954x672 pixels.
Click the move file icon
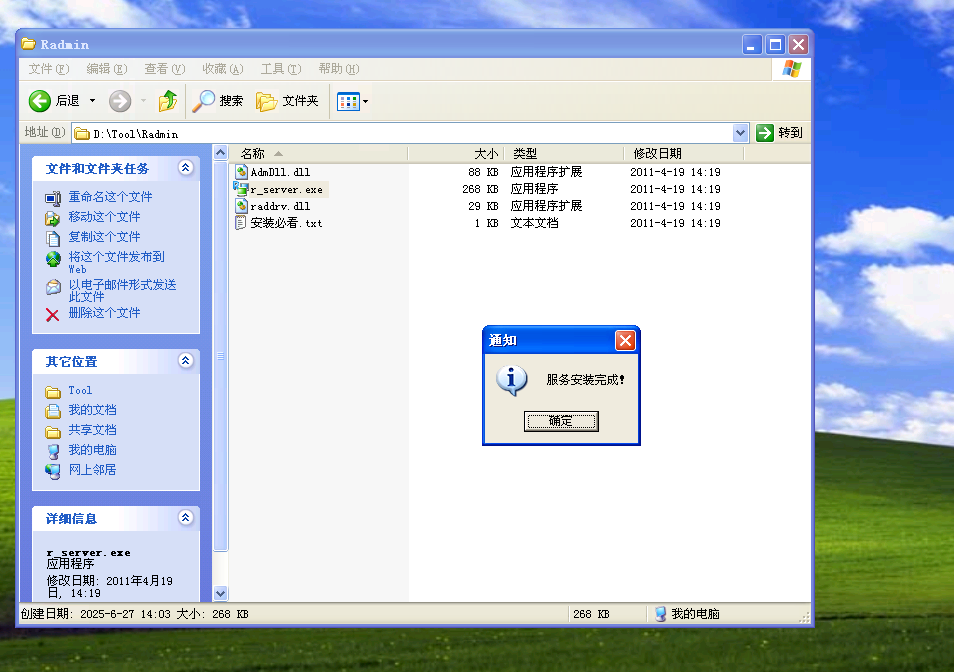click(53, 218)
